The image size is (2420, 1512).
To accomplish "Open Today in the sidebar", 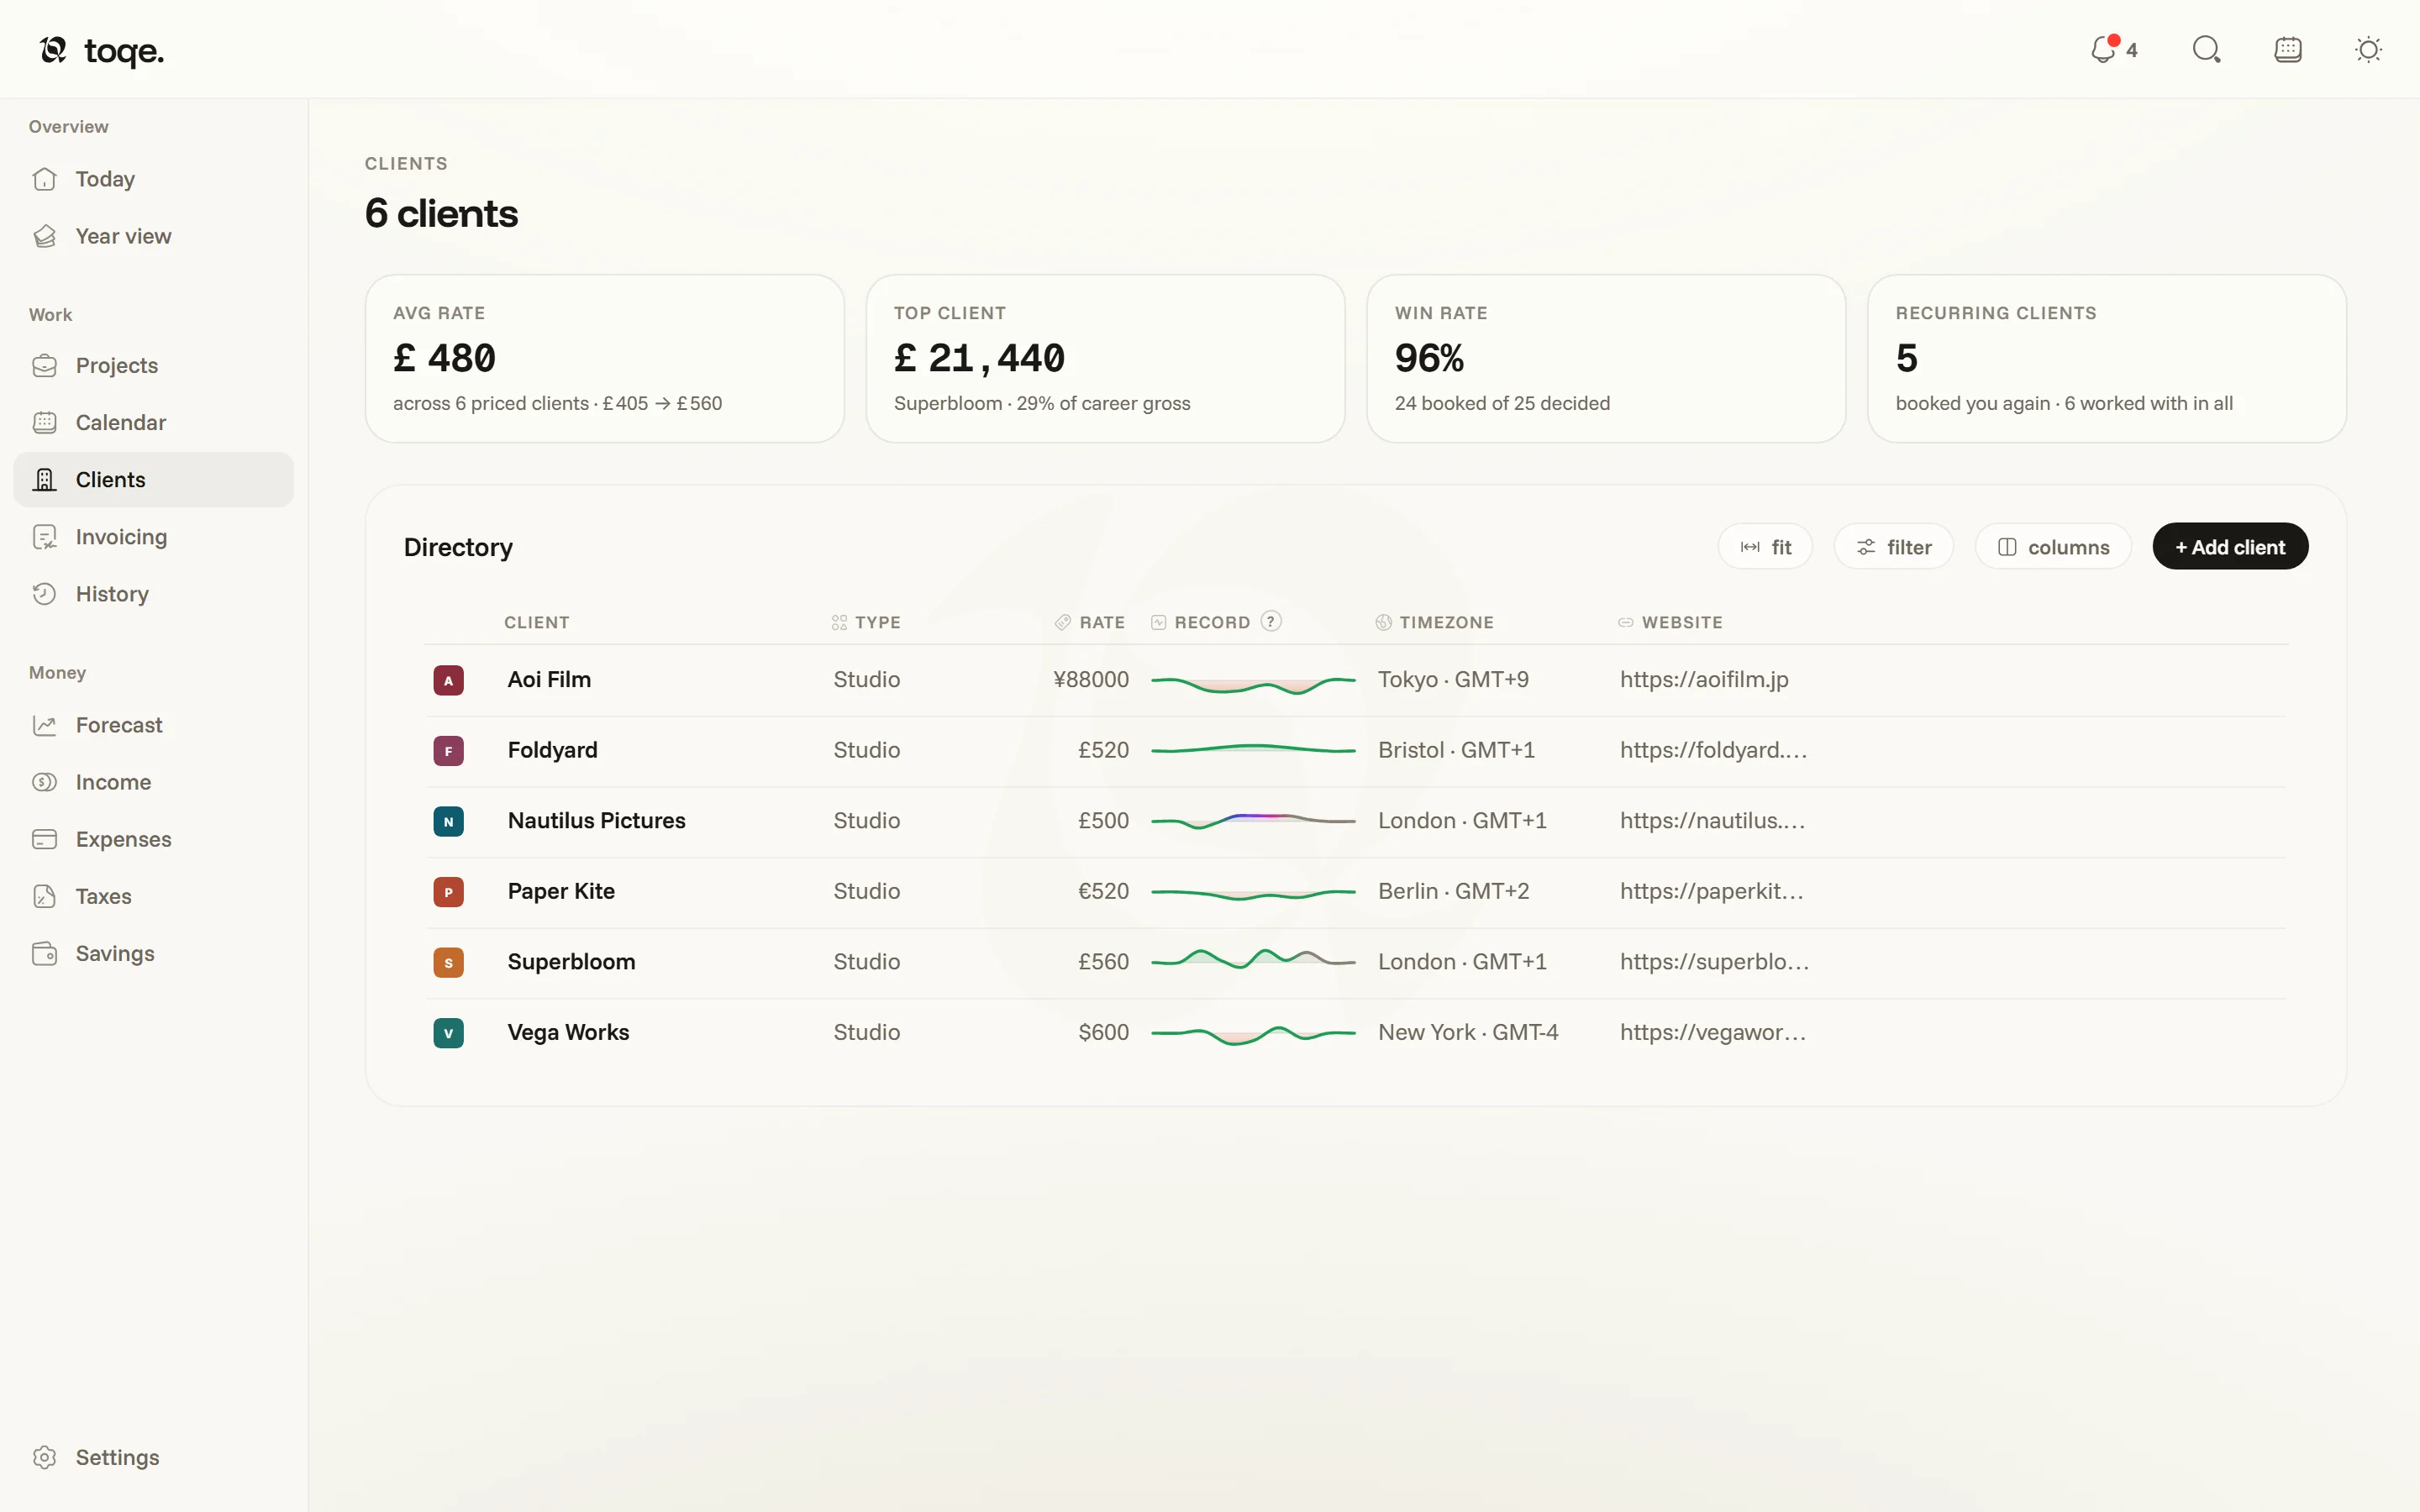I will 153,179.
